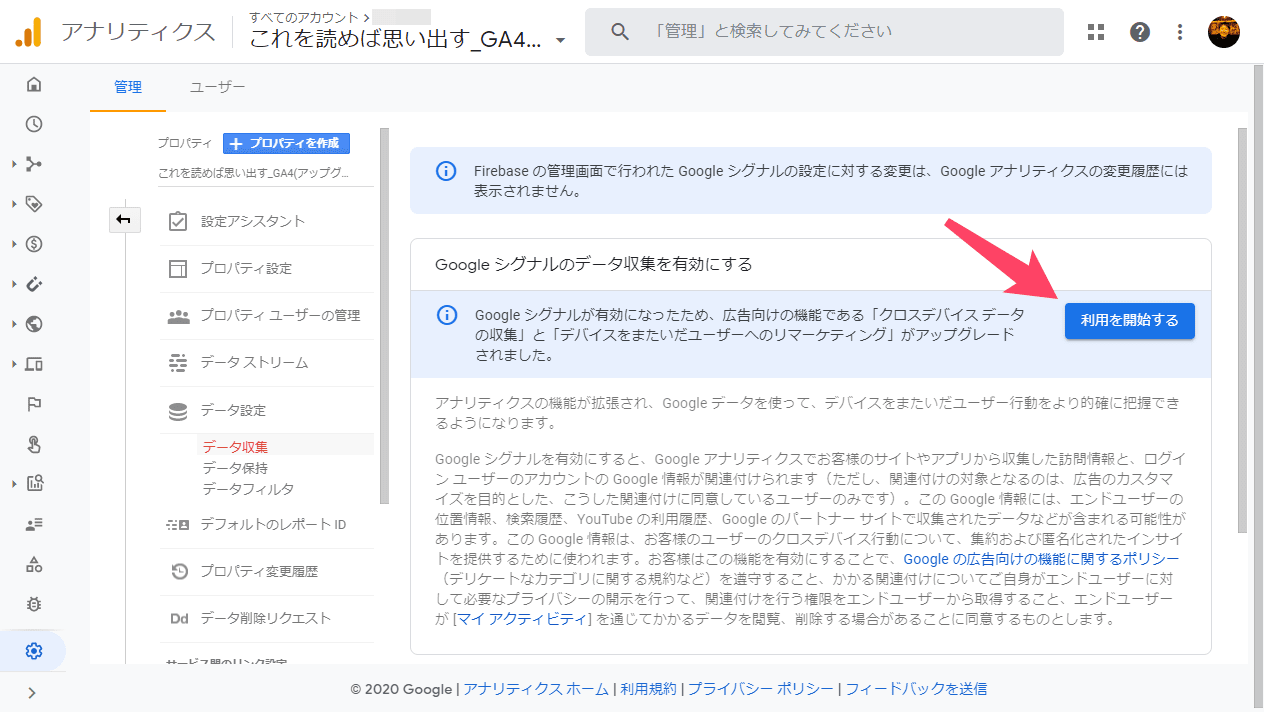The width and height of the screenshot is (1264, 712).
Task: Open the lifecycle acquisition branch icon
Action: tap(34, 164)
